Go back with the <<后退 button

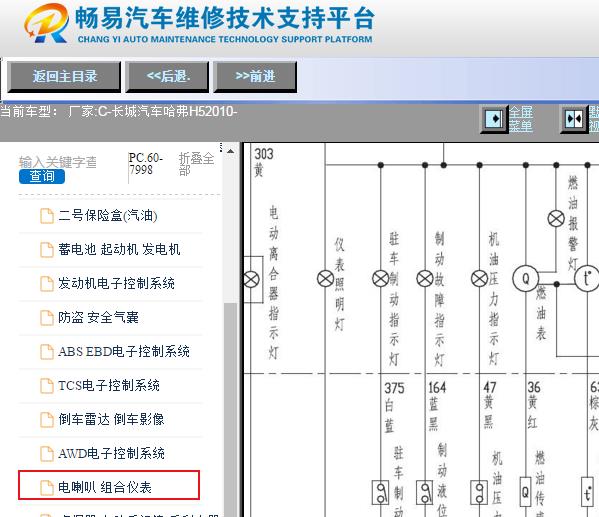(x=167, y=77)
